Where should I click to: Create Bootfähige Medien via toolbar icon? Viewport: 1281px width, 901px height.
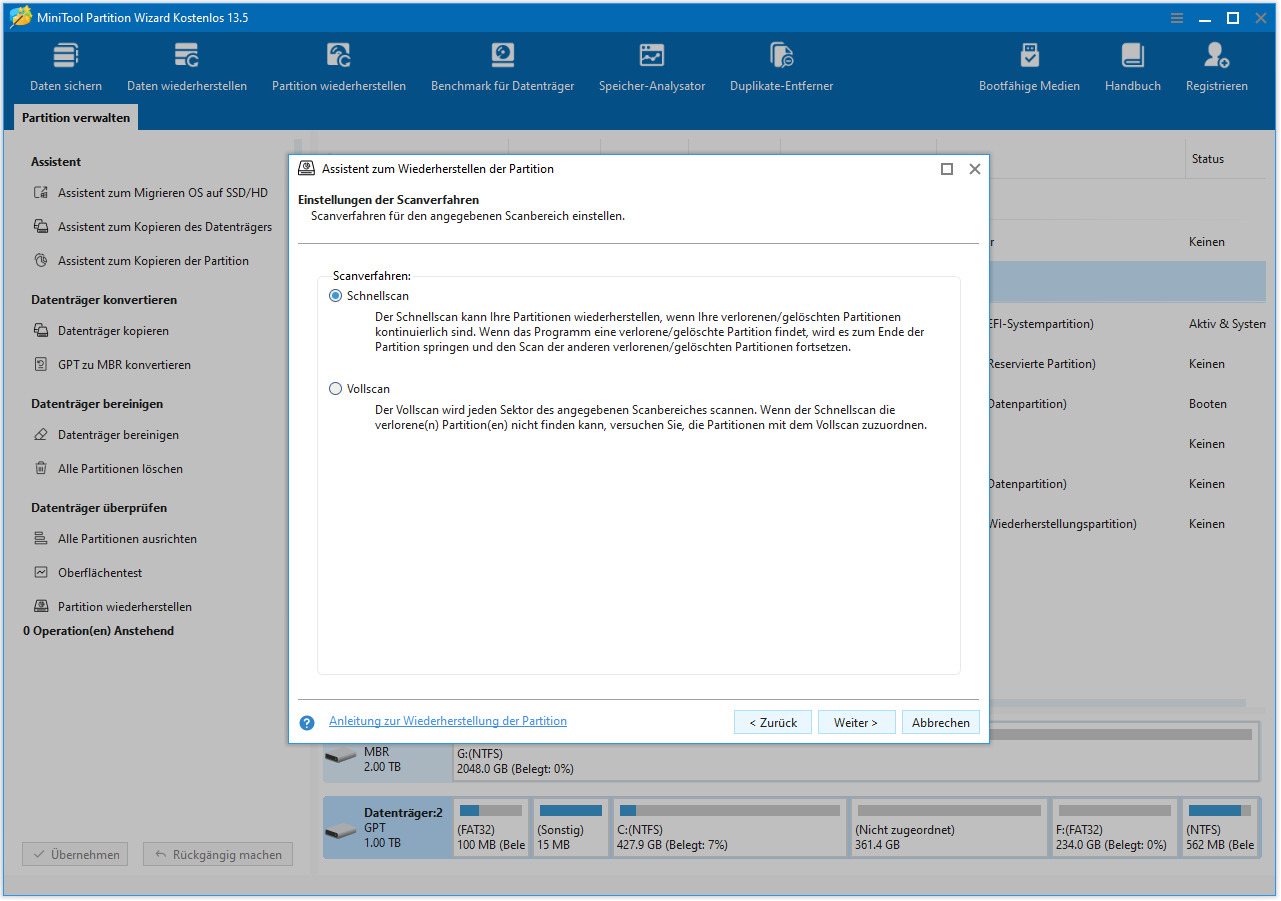pos(1029,66)
